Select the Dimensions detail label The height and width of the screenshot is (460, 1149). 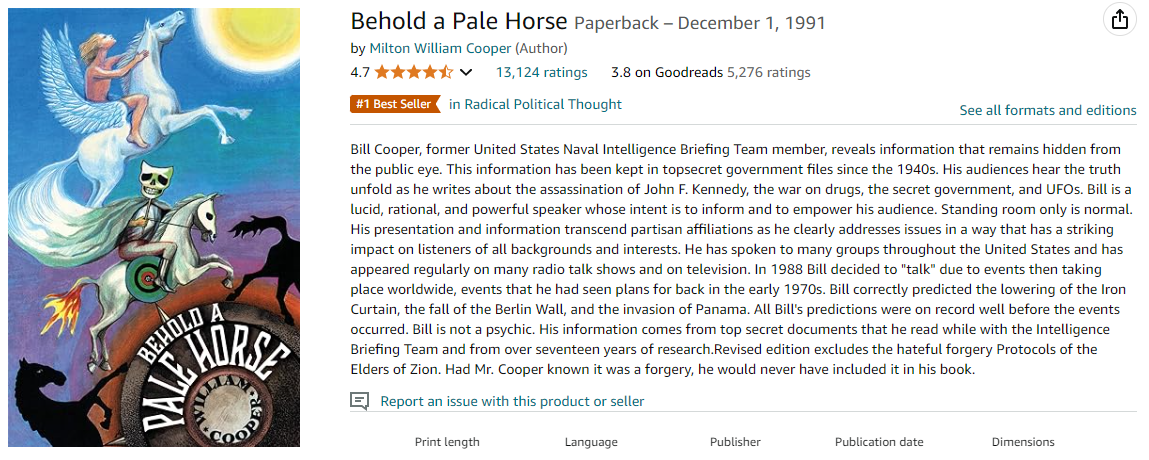[1023, 442]
